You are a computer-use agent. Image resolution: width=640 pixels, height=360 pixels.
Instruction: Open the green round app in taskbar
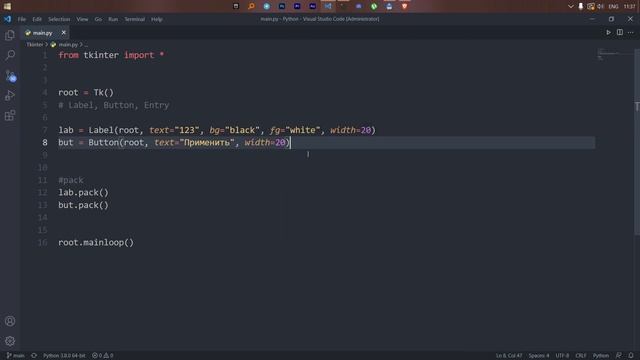374,6
